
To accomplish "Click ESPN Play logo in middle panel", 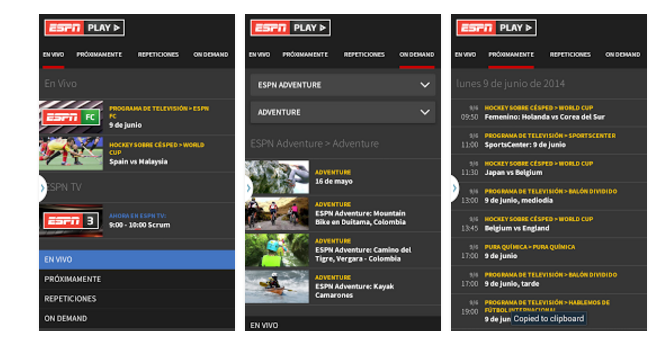I will point(290,28).
